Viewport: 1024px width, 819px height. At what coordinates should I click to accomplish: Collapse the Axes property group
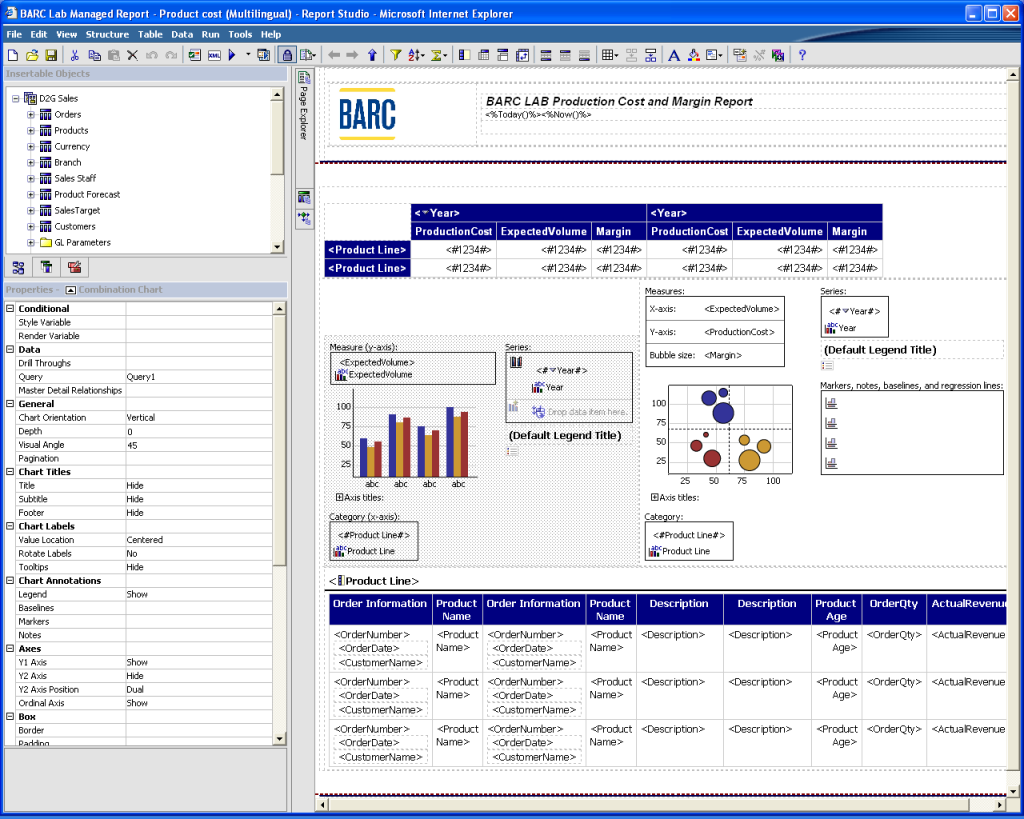click(x=10, y=649)
